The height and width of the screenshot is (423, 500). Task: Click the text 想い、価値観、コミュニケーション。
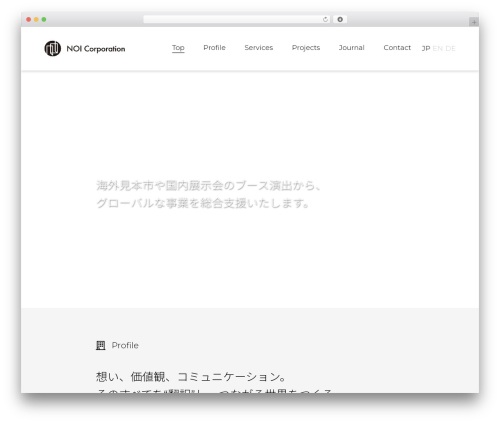[x=191, y=377]
